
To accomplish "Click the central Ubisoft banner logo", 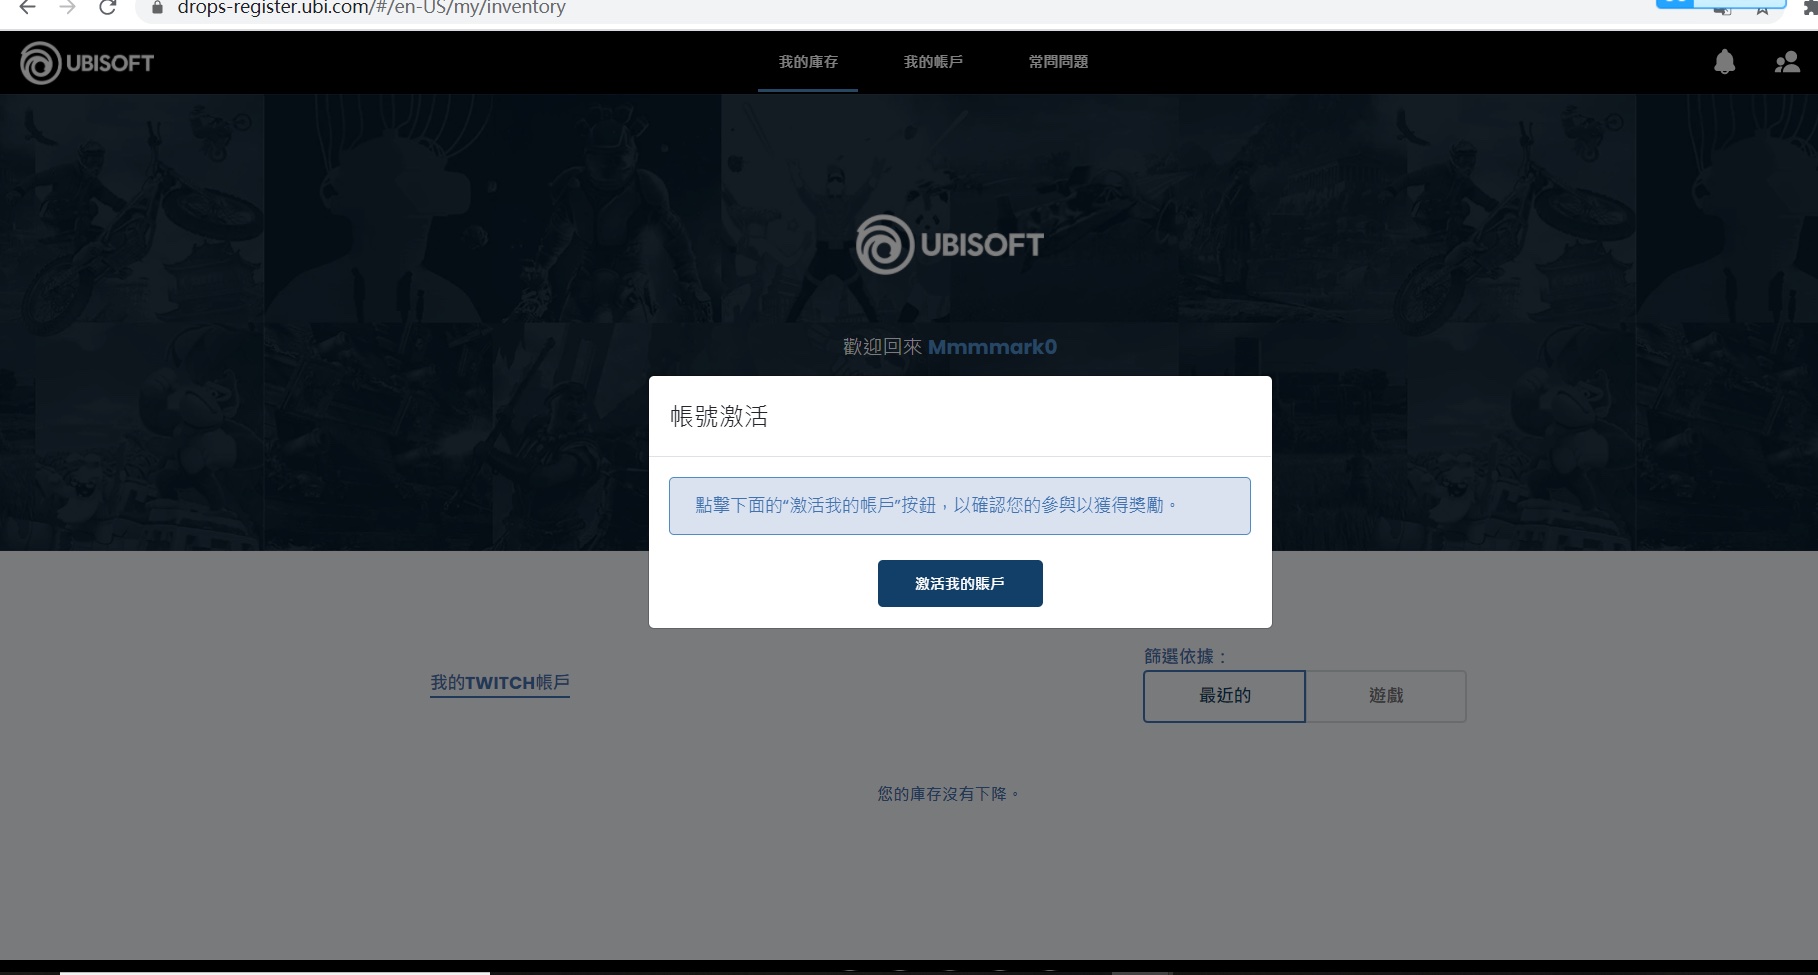I will pyautogui.click(x=950, y=244).
